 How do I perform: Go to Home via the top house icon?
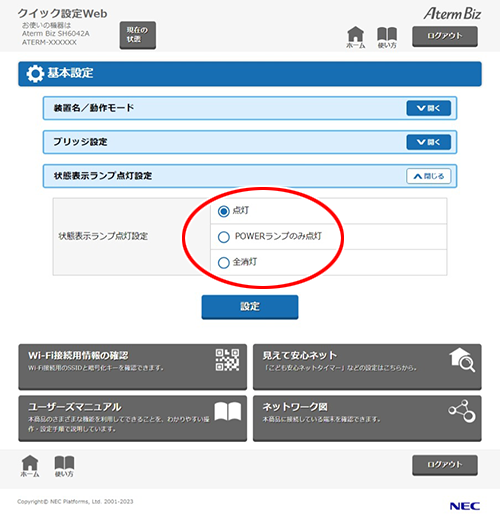pyautogui.click(x=356, y=38)
